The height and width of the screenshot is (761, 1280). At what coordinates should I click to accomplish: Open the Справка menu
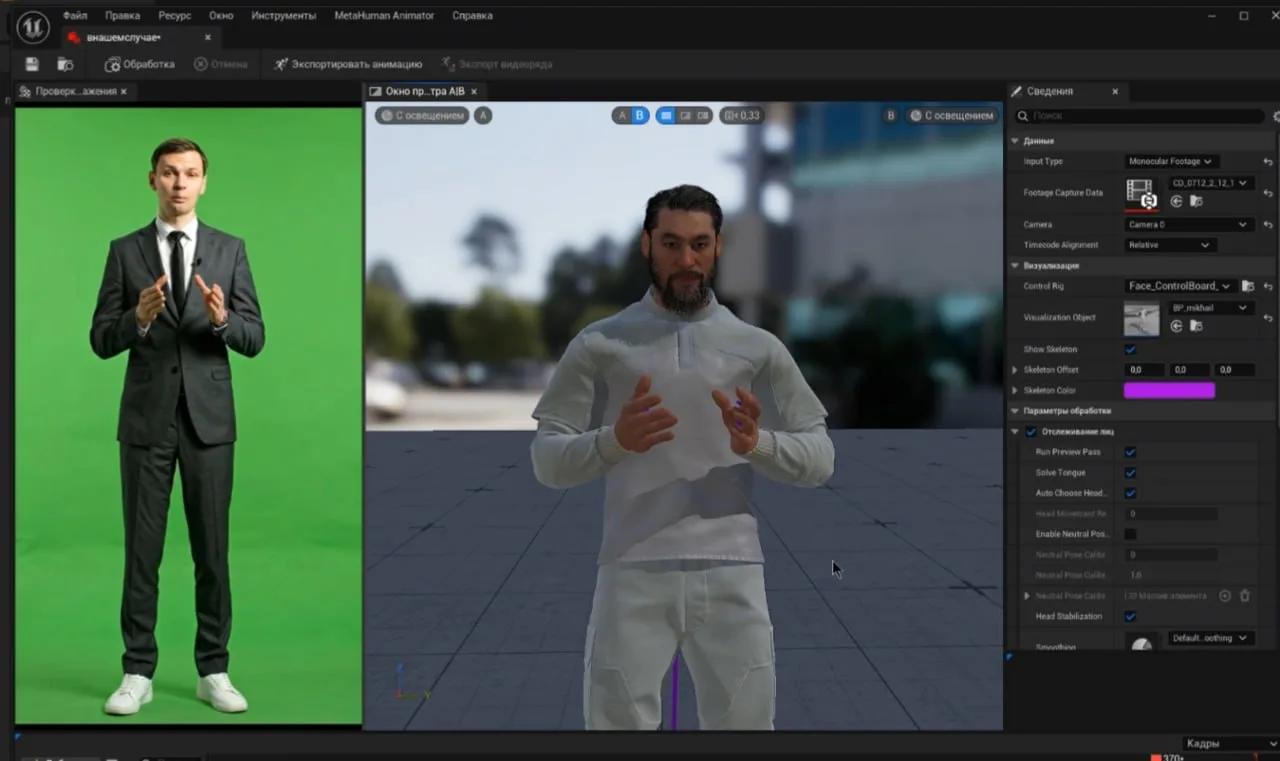472,16
